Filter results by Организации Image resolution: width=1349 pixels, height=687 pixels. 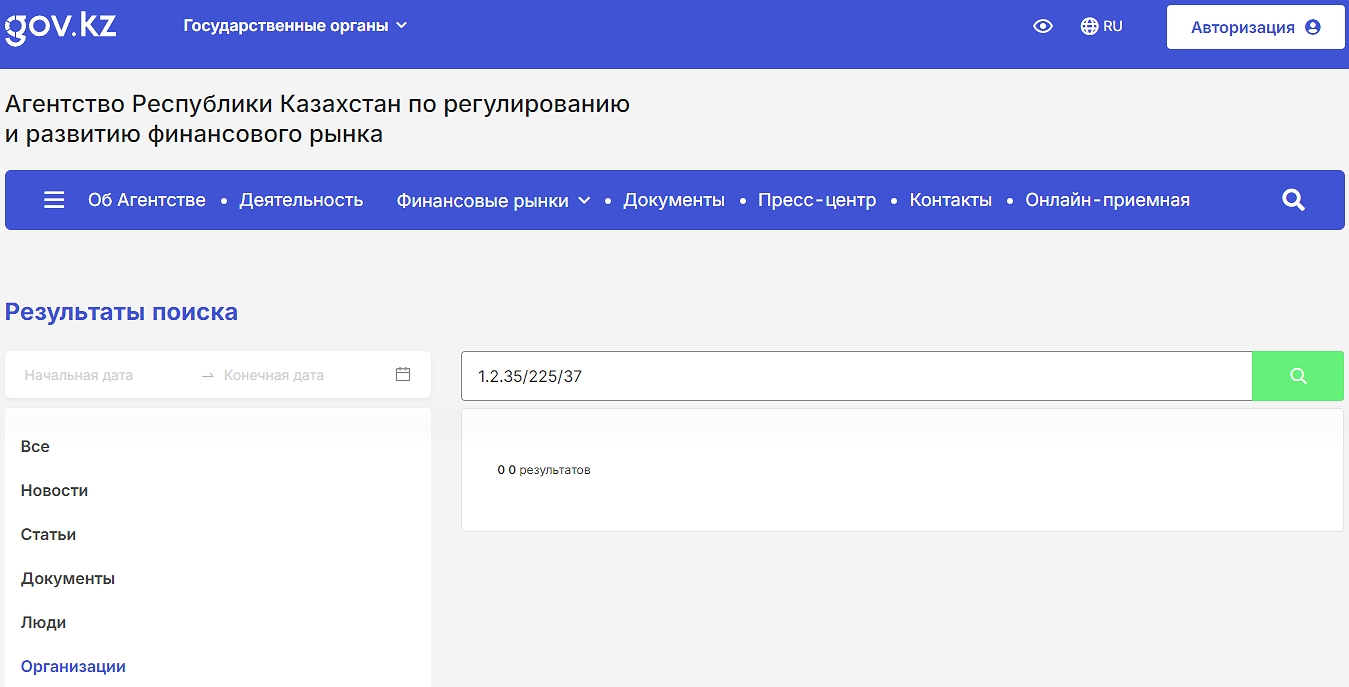[x=73, y=667]
